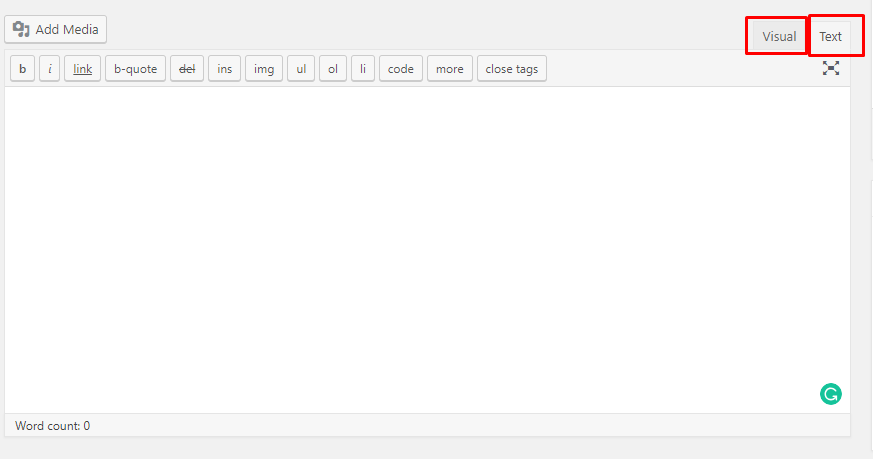Open the green Grammarly icon
This screenshot has width=873, height=459.
coord(831,394)
